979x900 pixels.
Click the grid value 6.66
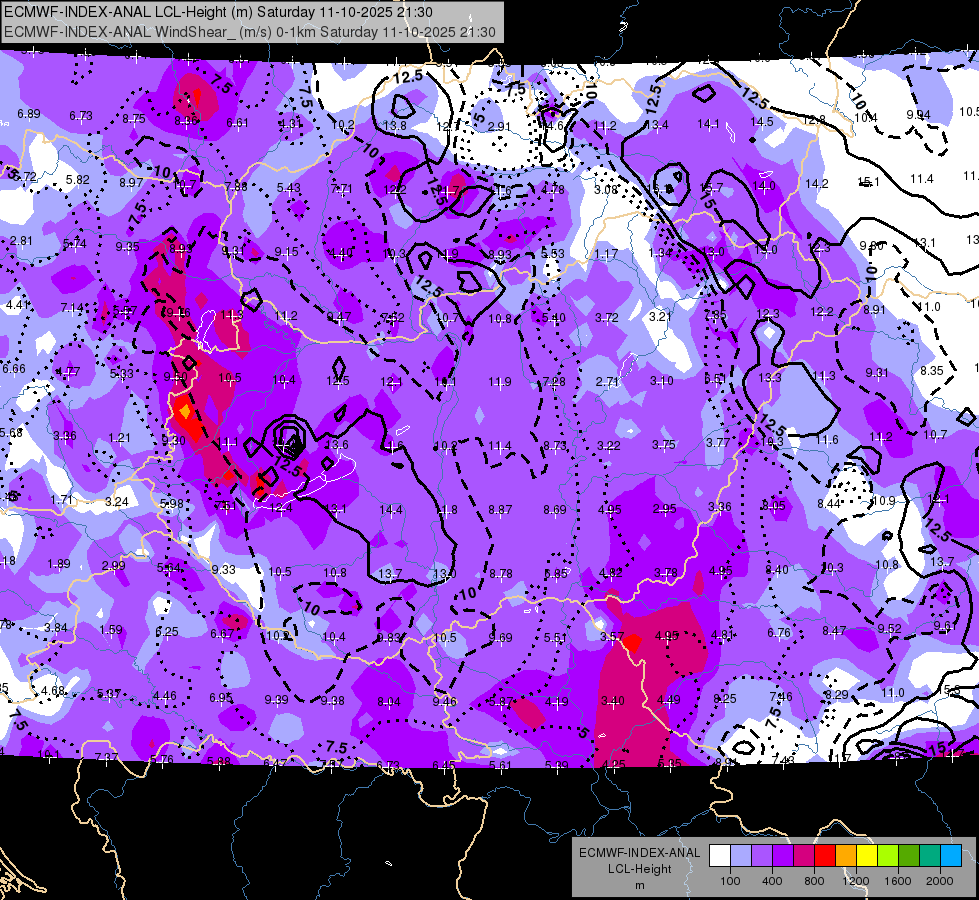[14, 368]
